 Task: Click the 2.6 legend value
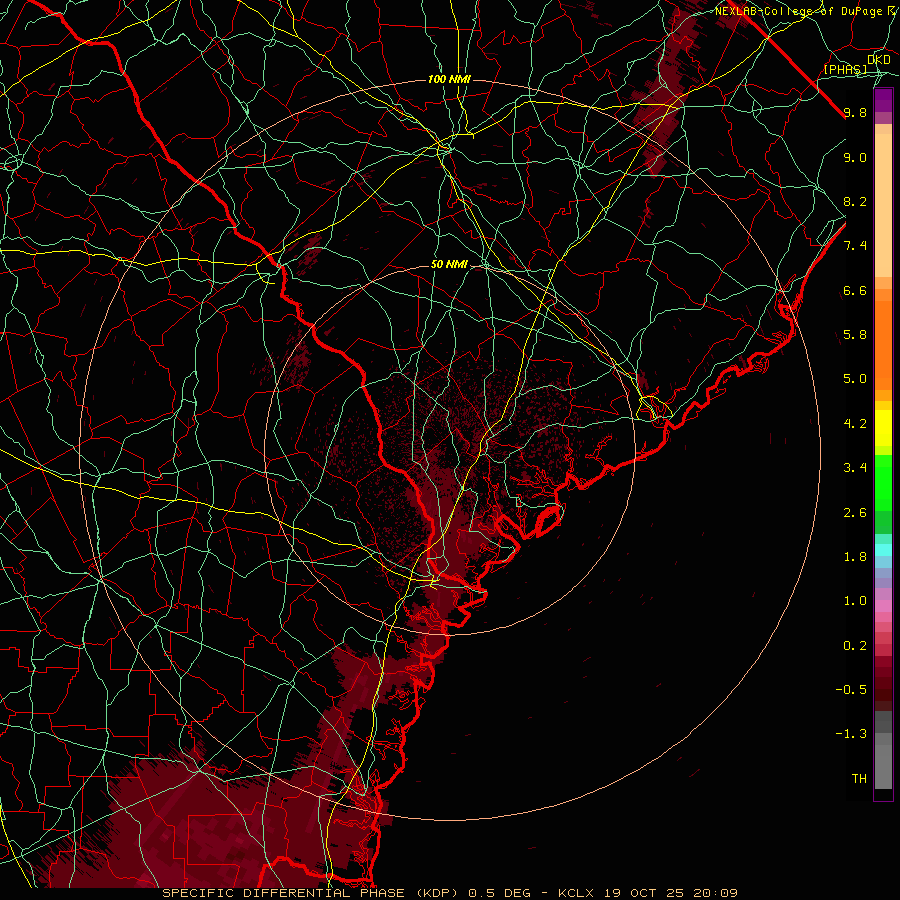[x=855, y=513]
